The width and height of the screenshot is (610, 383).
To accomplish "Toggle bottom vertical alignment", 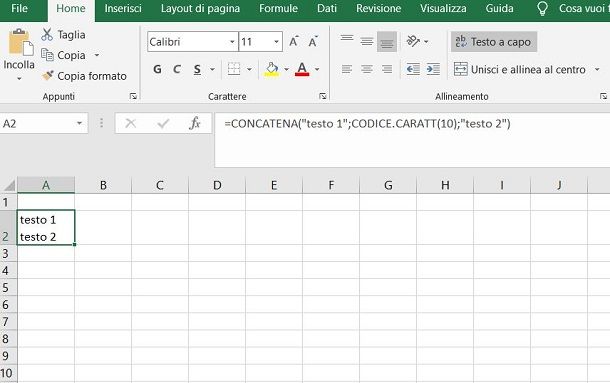I will coord(387,42).
